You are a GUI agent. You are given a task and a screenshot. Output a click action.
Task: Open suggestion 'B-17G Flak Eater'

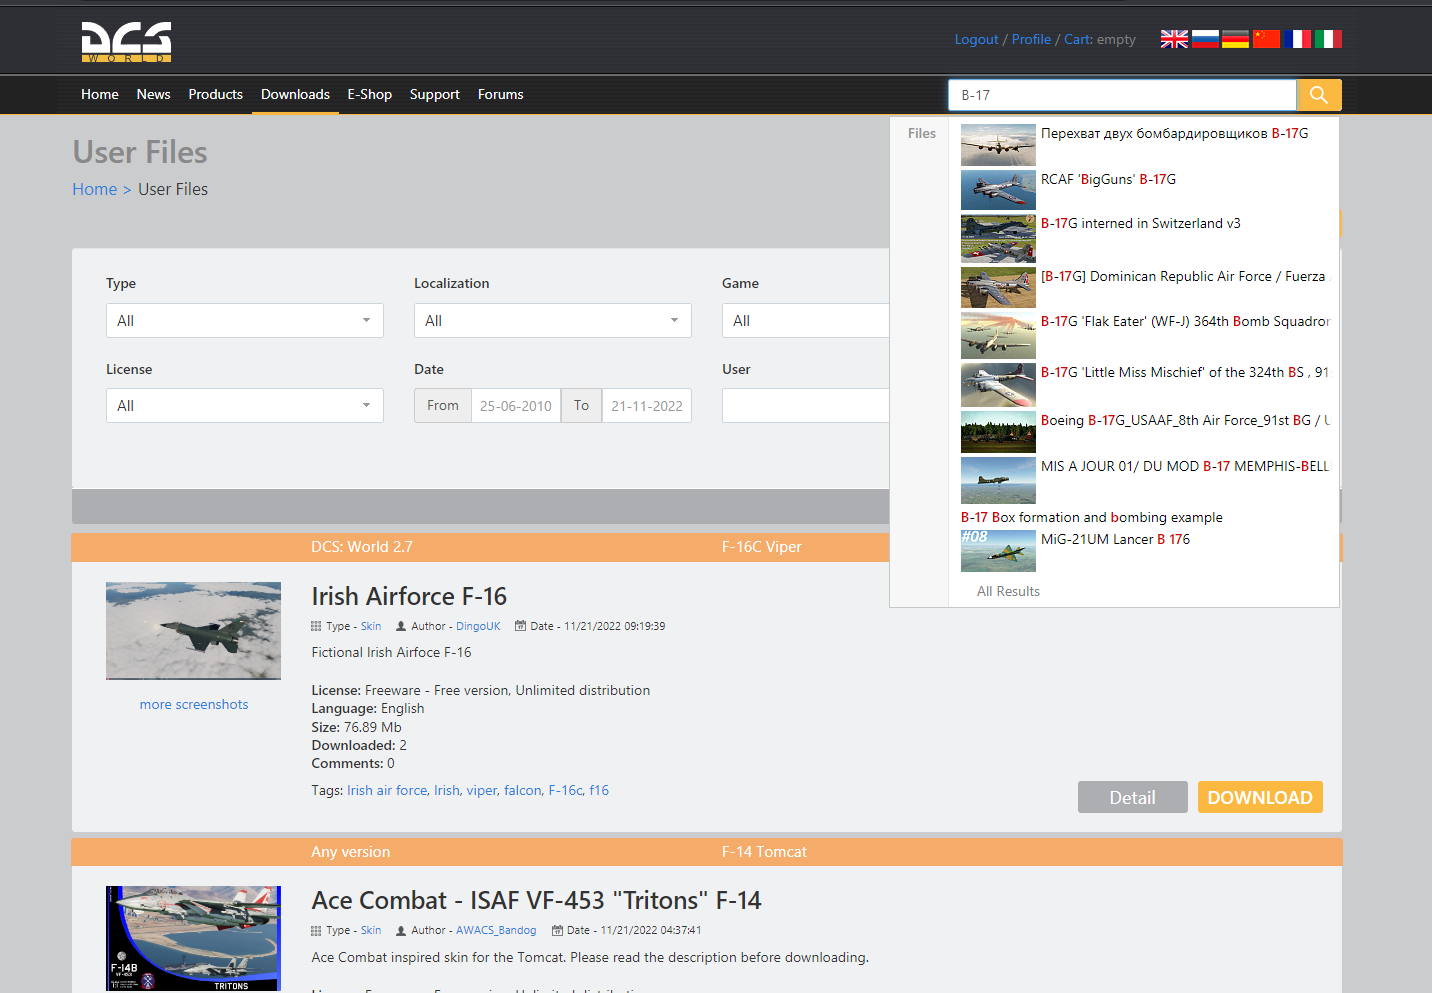pos(1185,322)
